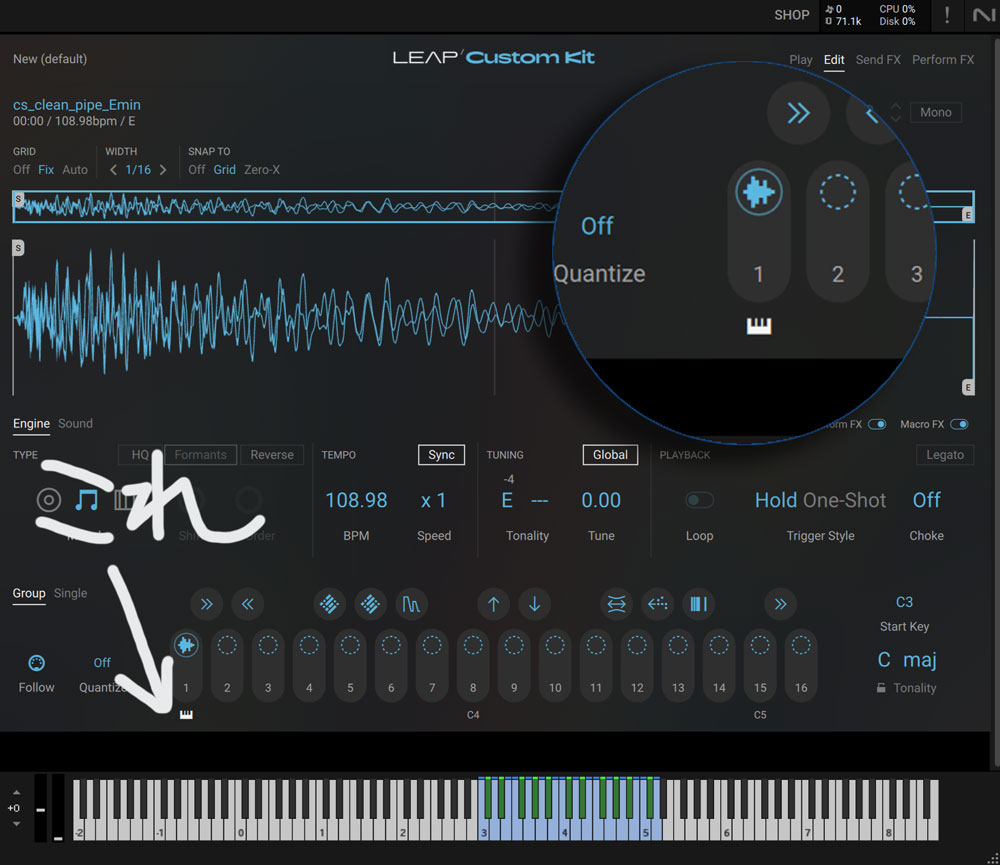The width and height of the screenshot is (1000, 865).
Task: Click the first double right chevron above the slots
Action: coord(206,604)
